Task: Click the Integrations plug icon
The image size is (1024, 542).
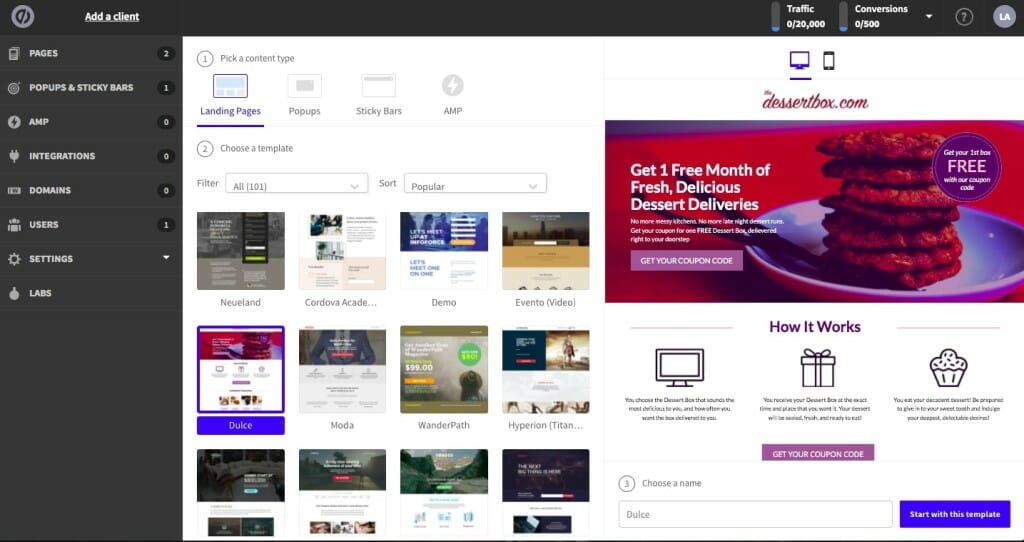Action: tap(14, 156)
